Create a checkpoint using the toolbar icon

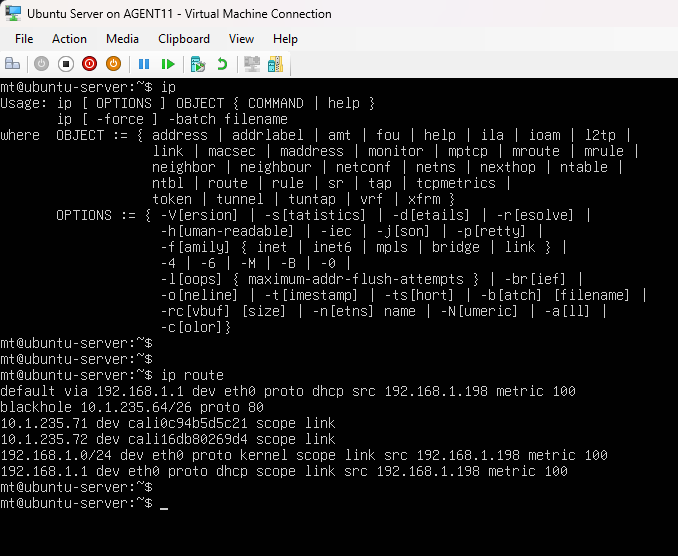pos(198,64)
